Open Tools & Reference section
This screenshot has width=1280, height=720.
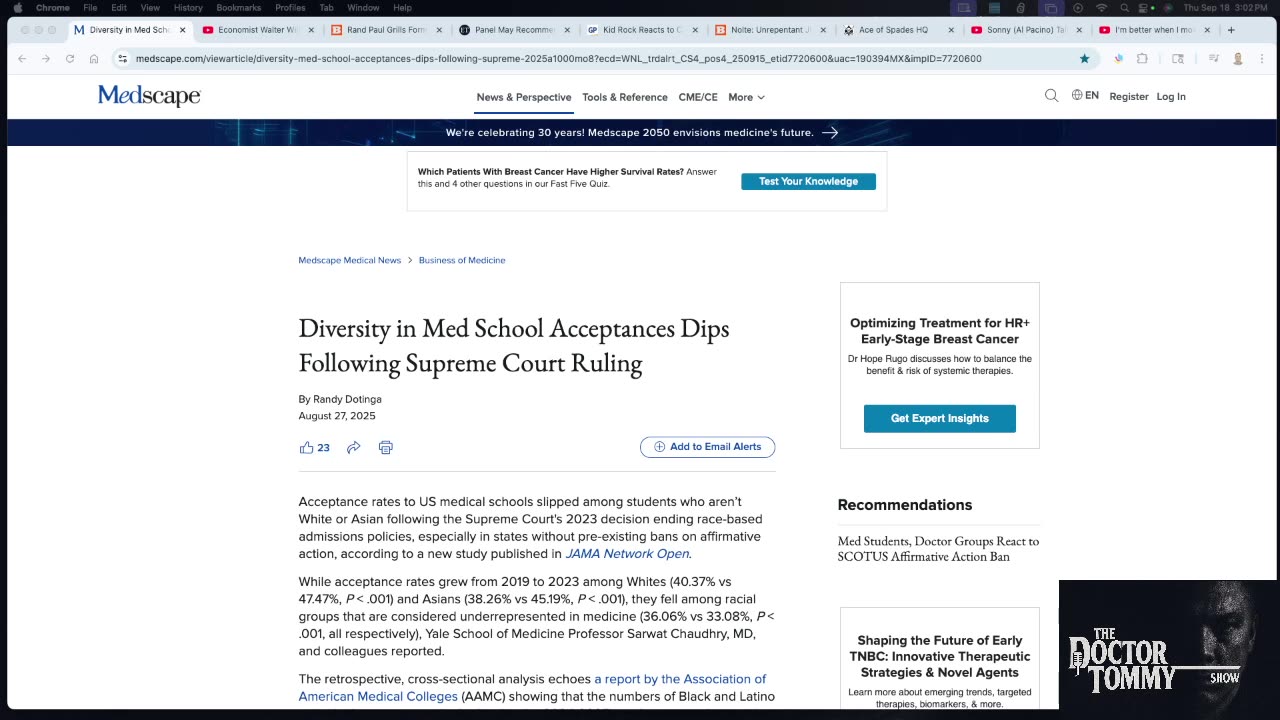[625, 97]
